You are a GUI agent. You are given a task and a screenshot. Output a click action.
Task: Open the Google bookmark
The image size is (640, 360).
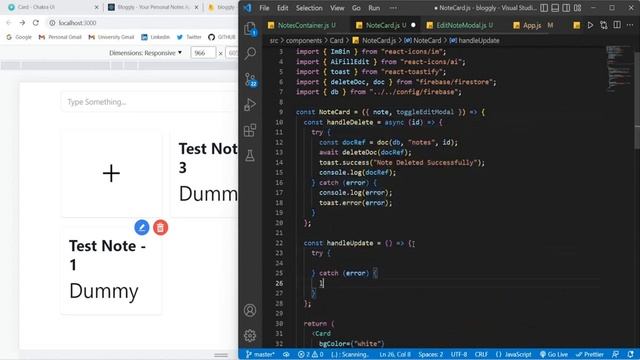(19, 37)
